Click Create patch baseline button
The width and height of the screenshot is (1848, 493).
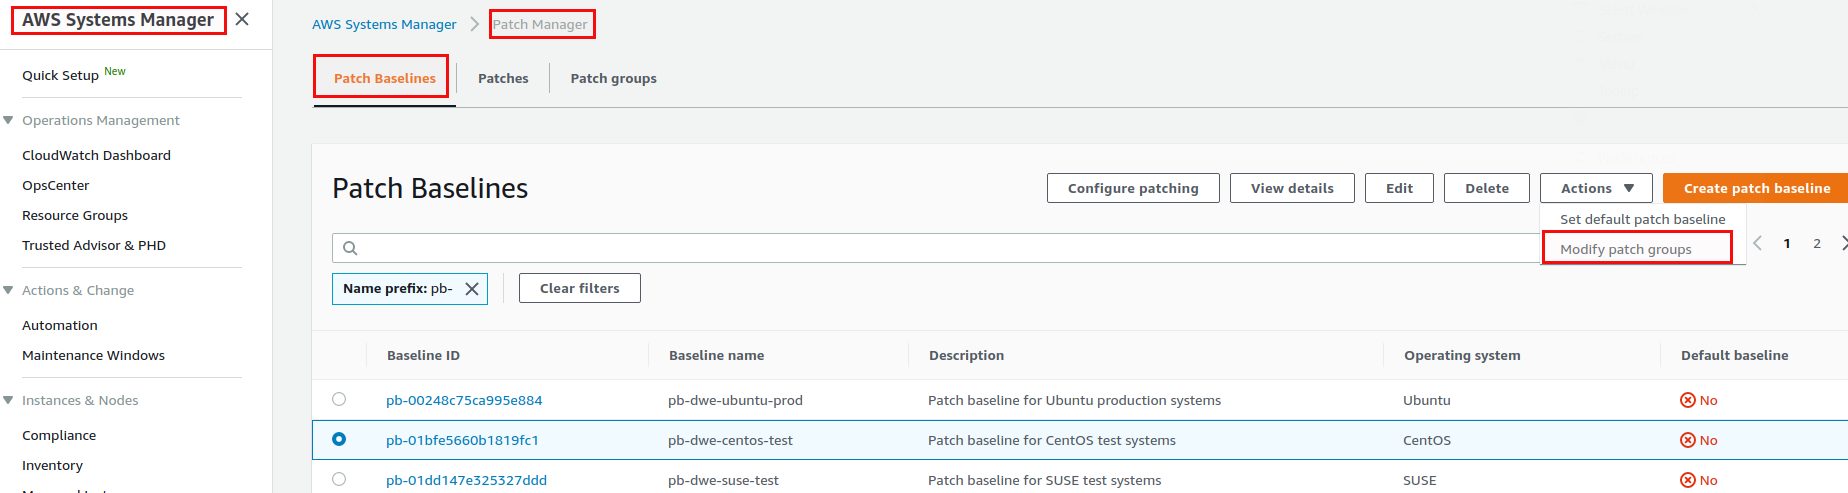pyautogui.click(x=1756, y=188)
